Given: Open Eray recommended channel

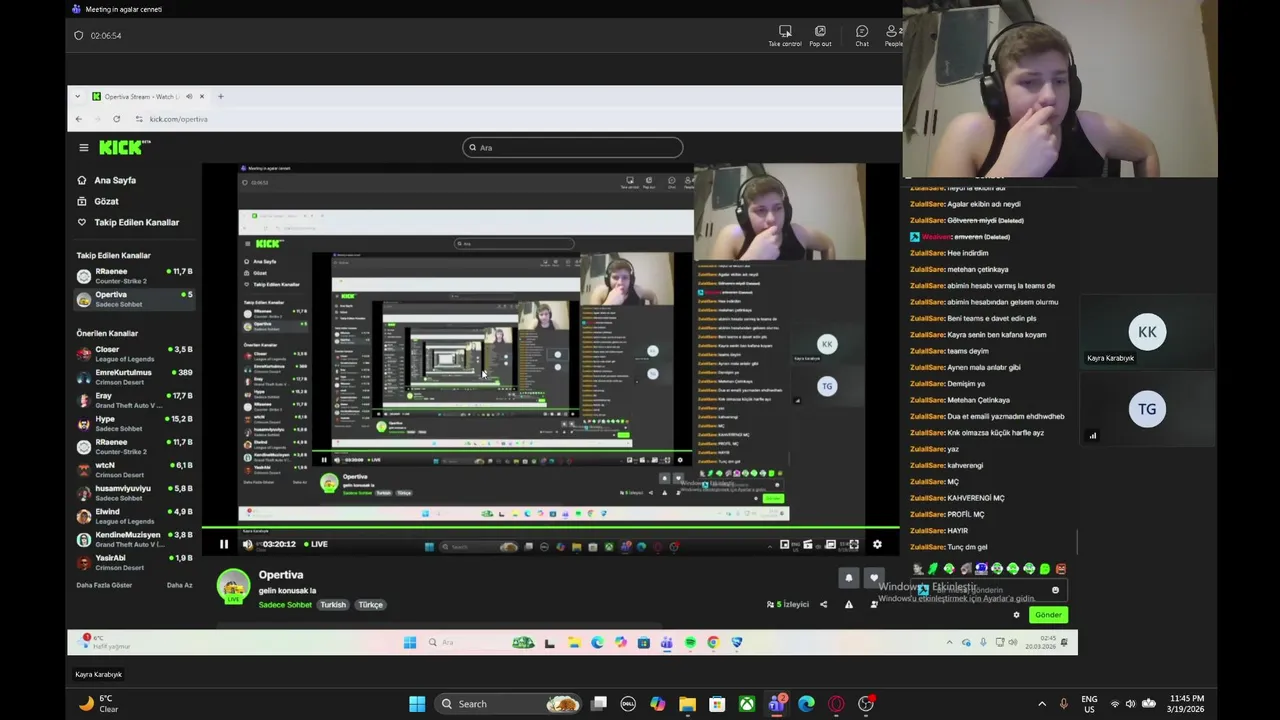Looking at the screenshot, I should coord(134,400).
